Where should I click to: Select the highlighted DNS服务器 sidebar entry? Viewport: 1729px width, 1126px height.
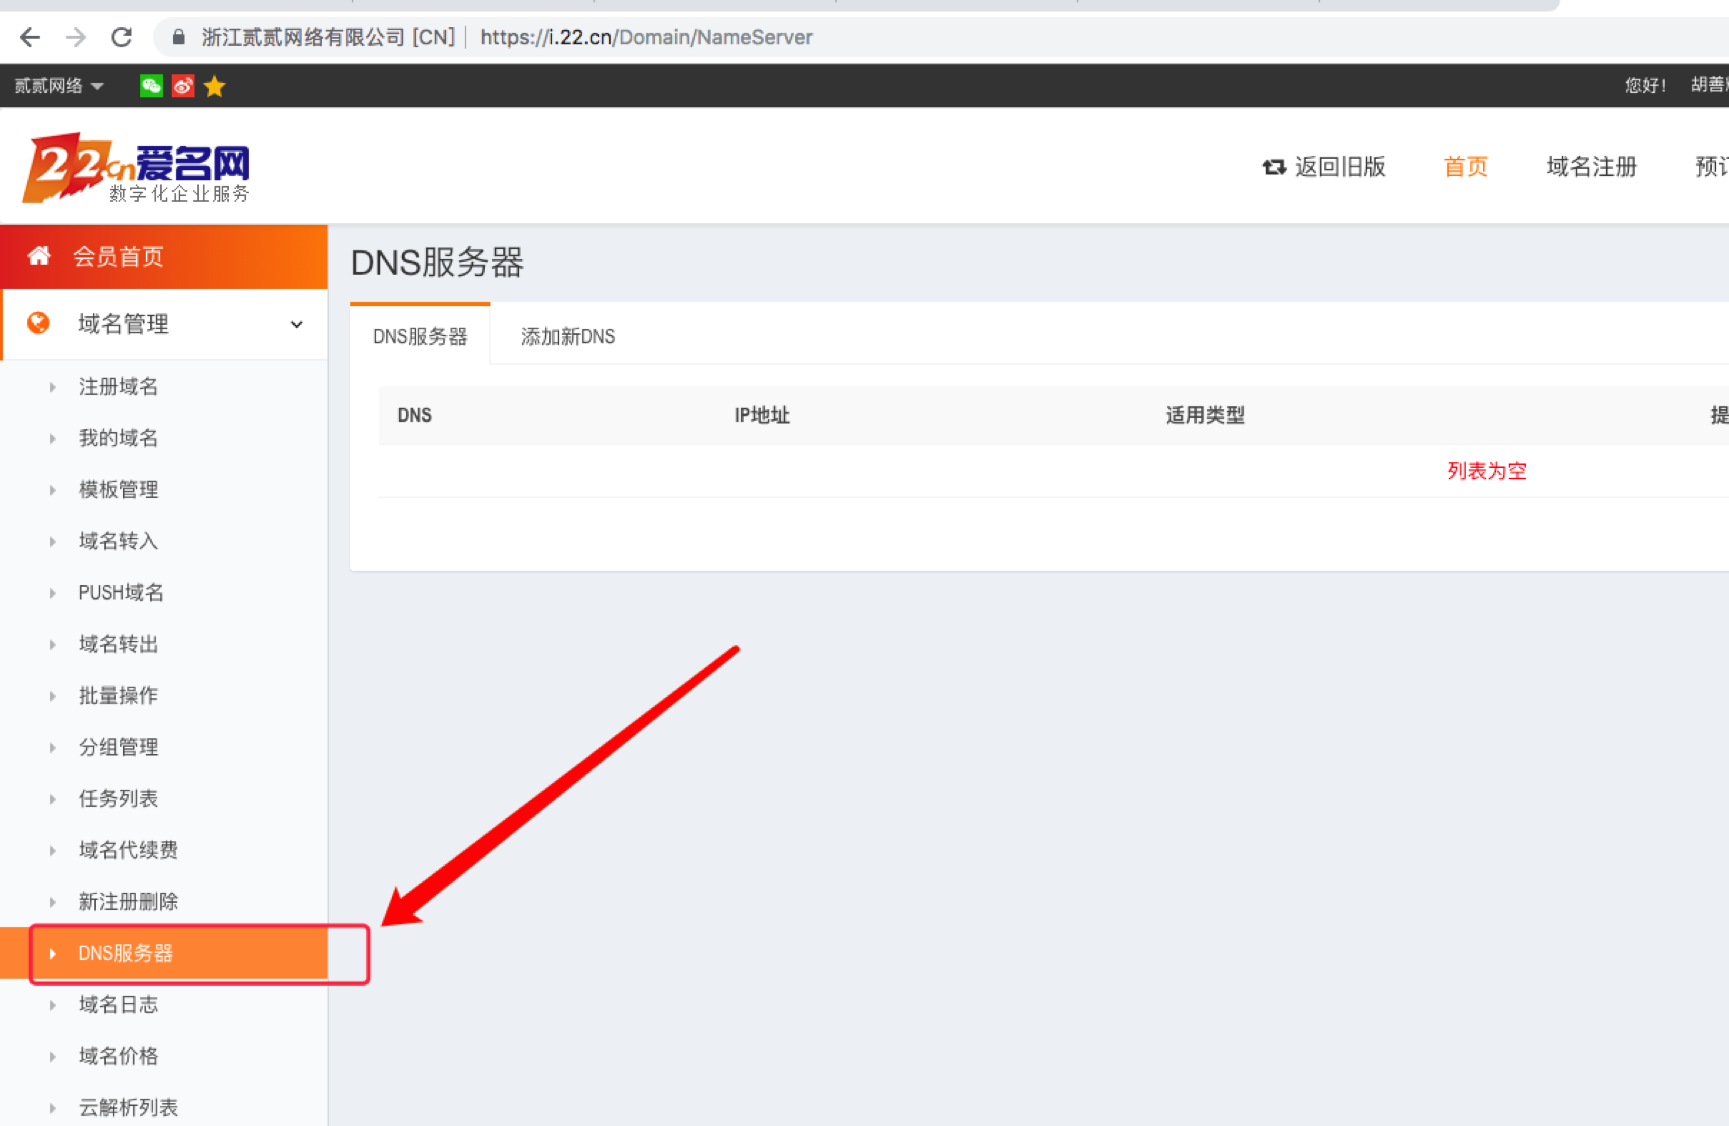[127, 953]
